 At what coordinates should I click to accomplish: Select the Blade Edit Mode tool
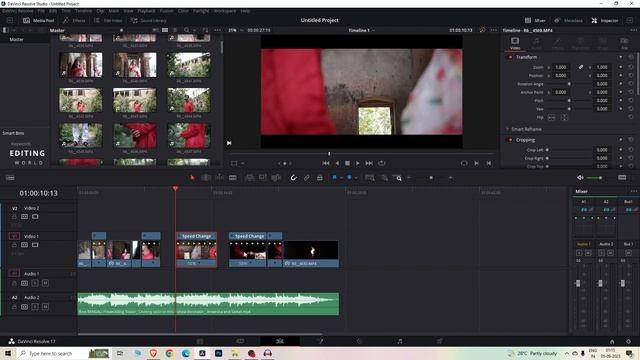233,178
